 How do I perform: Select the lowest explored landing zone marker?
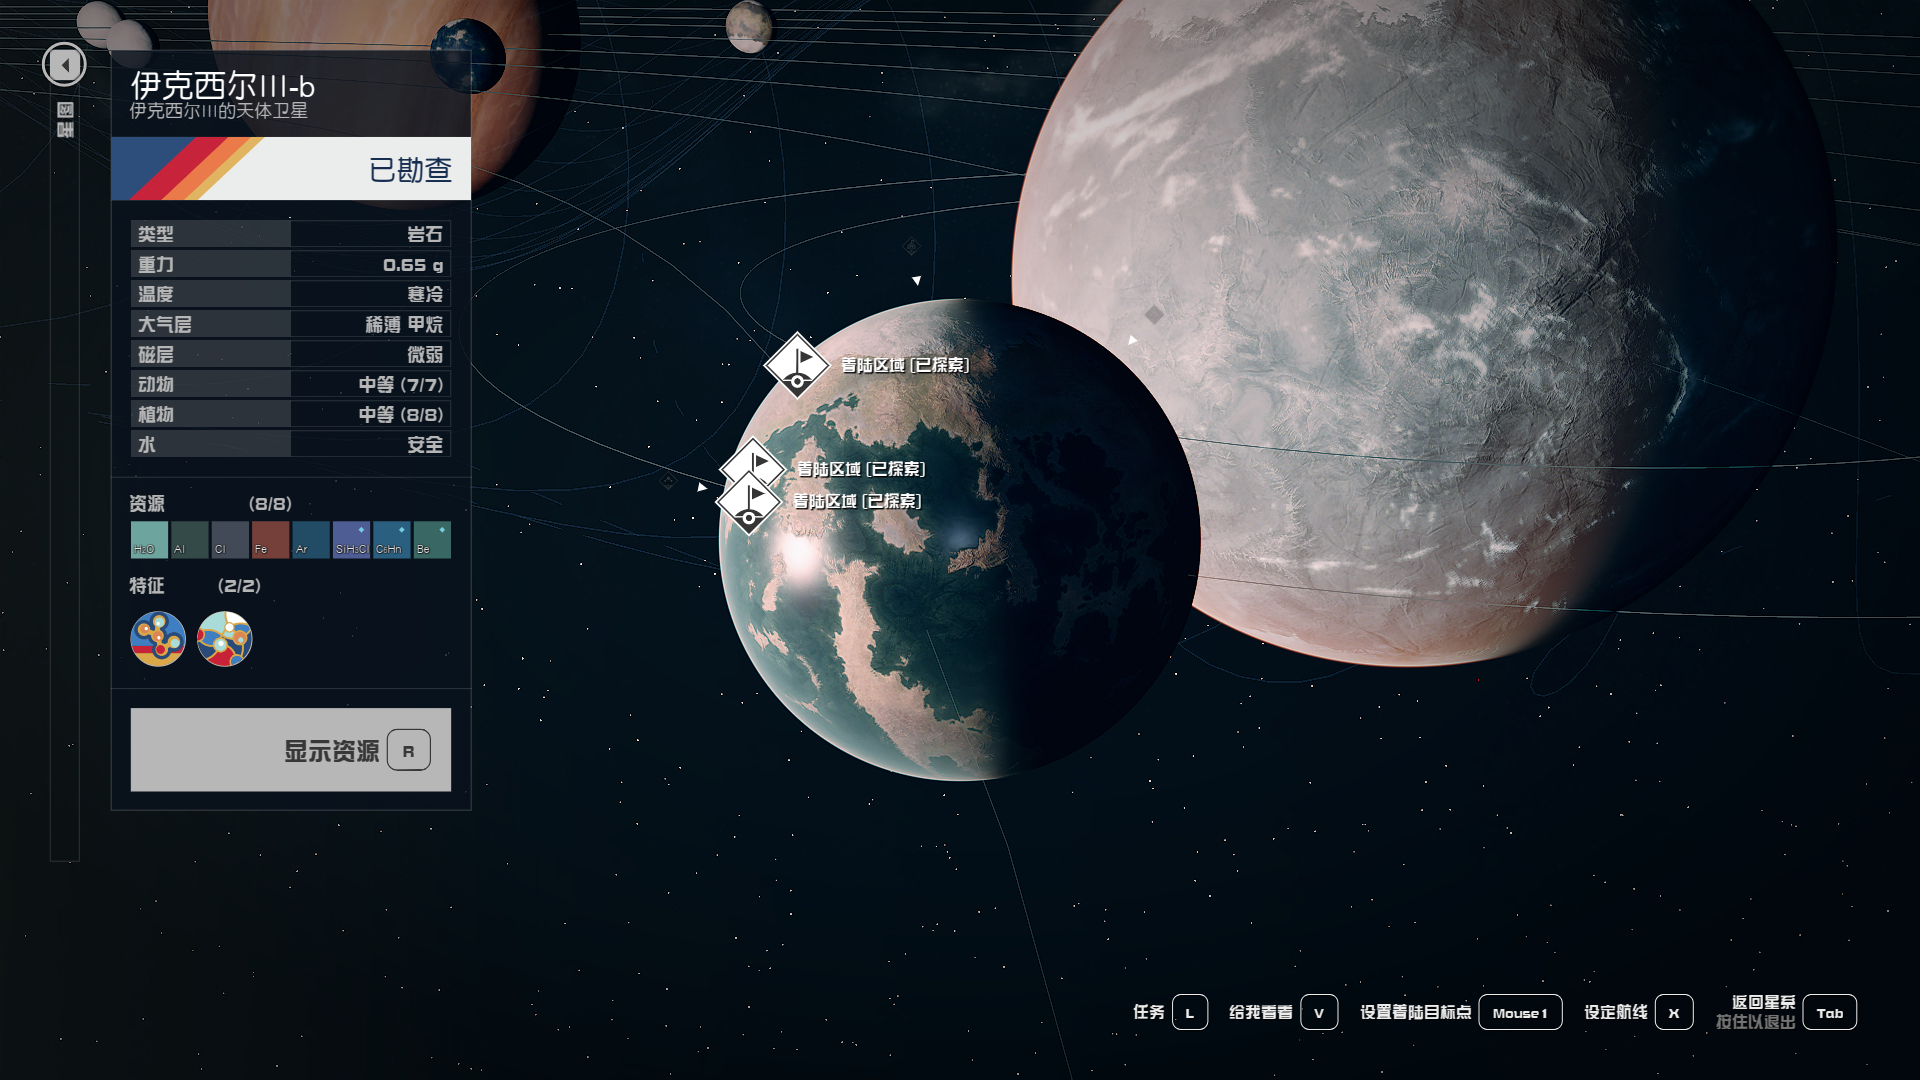pos(749,503)
